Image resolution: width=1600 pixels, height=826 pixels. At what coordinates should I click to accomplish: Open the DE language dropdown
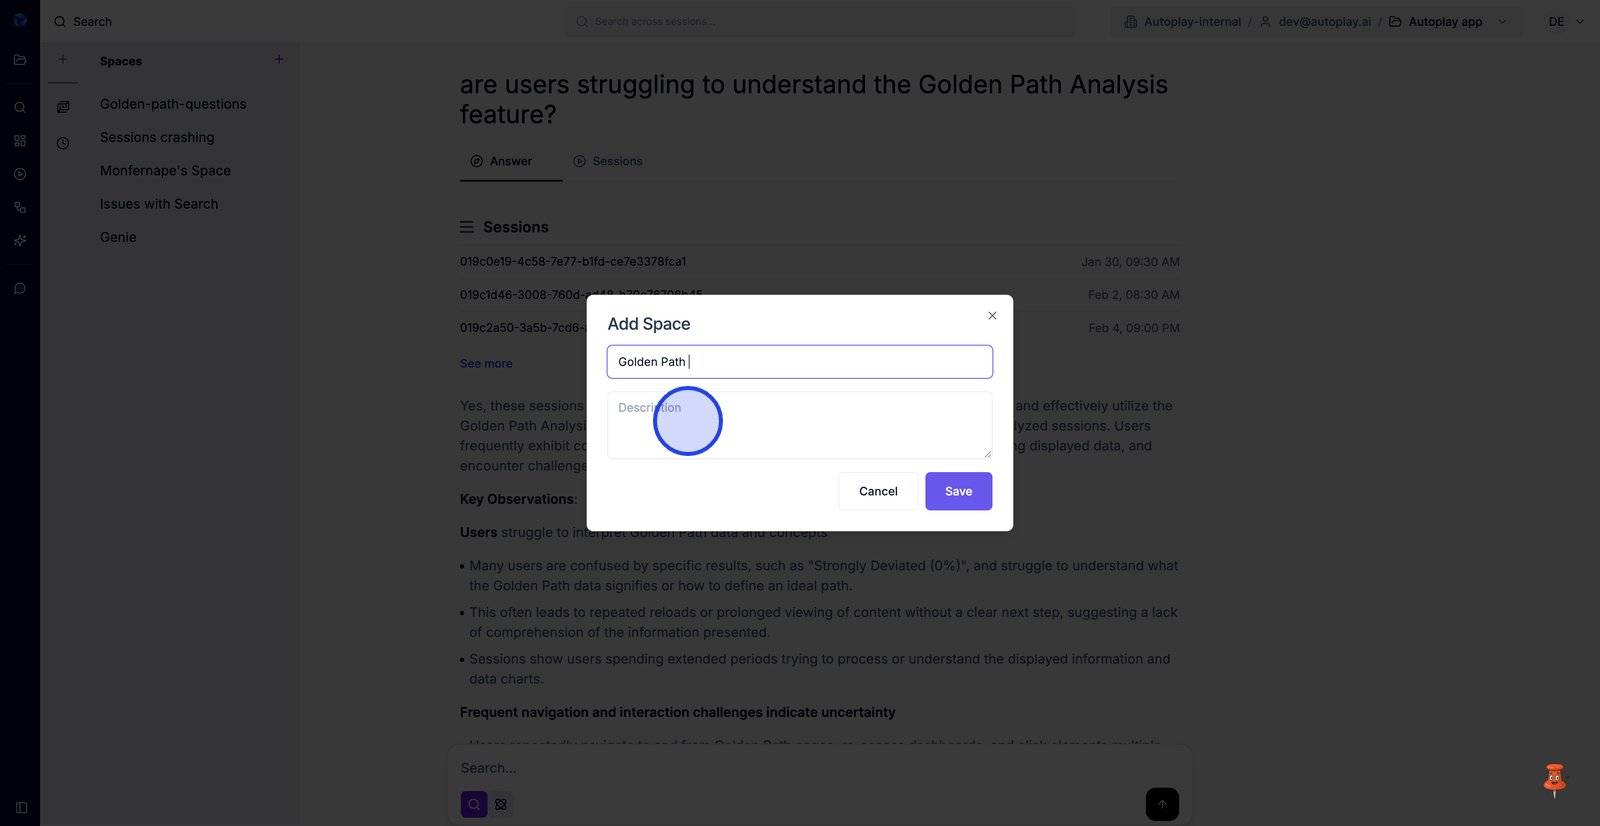[1565, 22]
